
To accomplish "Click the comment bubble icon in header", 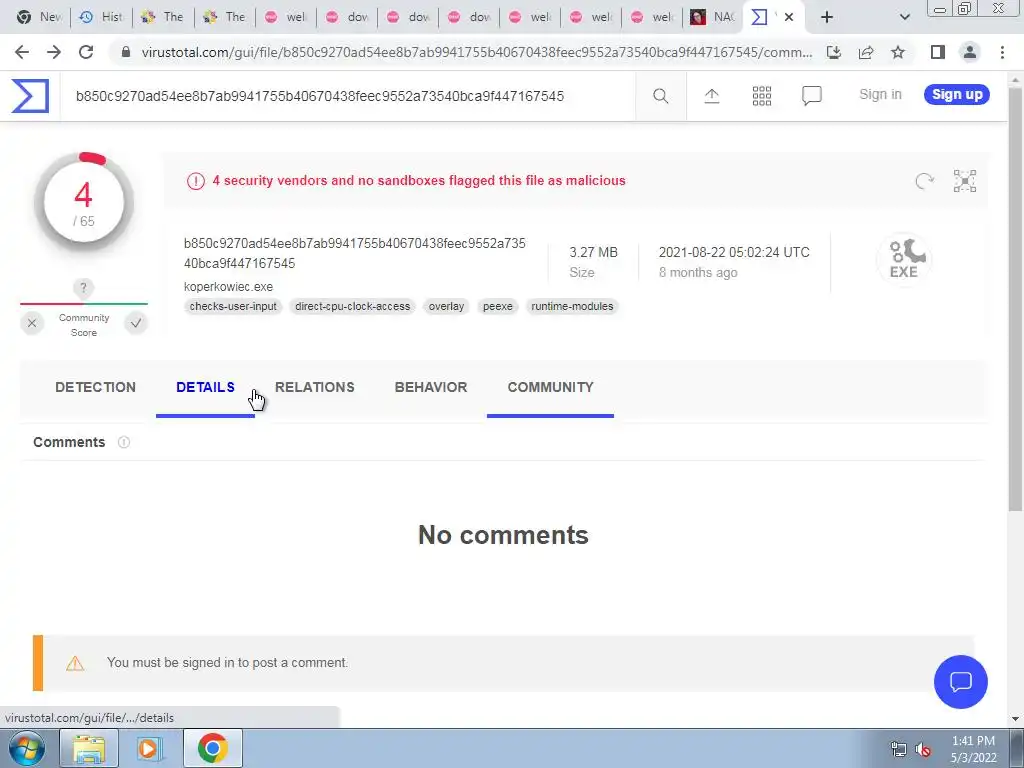I will click(x=811, y=96).
